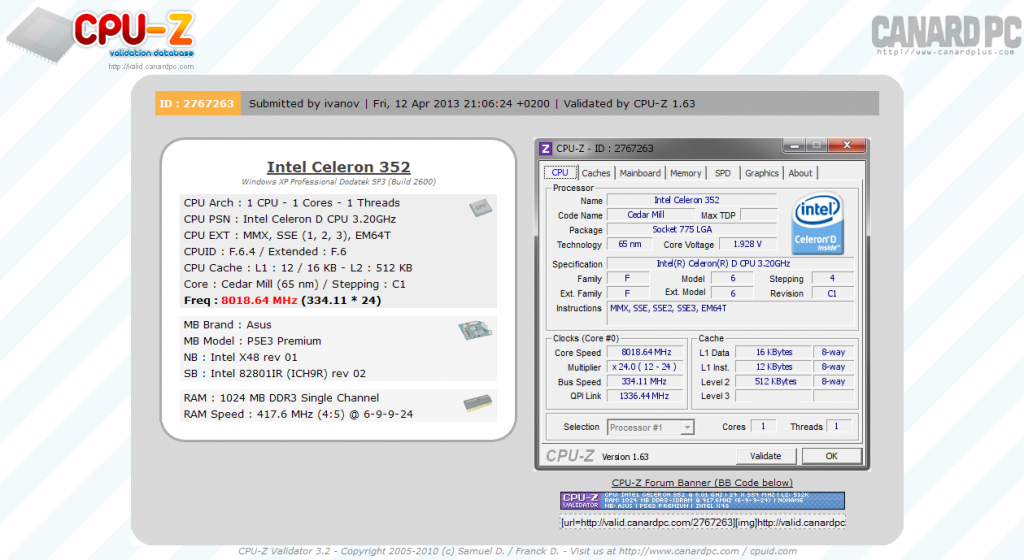Screen dimensions: 1024x560
Task: Click the Revision C1 field
Action: (x=832, y=294)
